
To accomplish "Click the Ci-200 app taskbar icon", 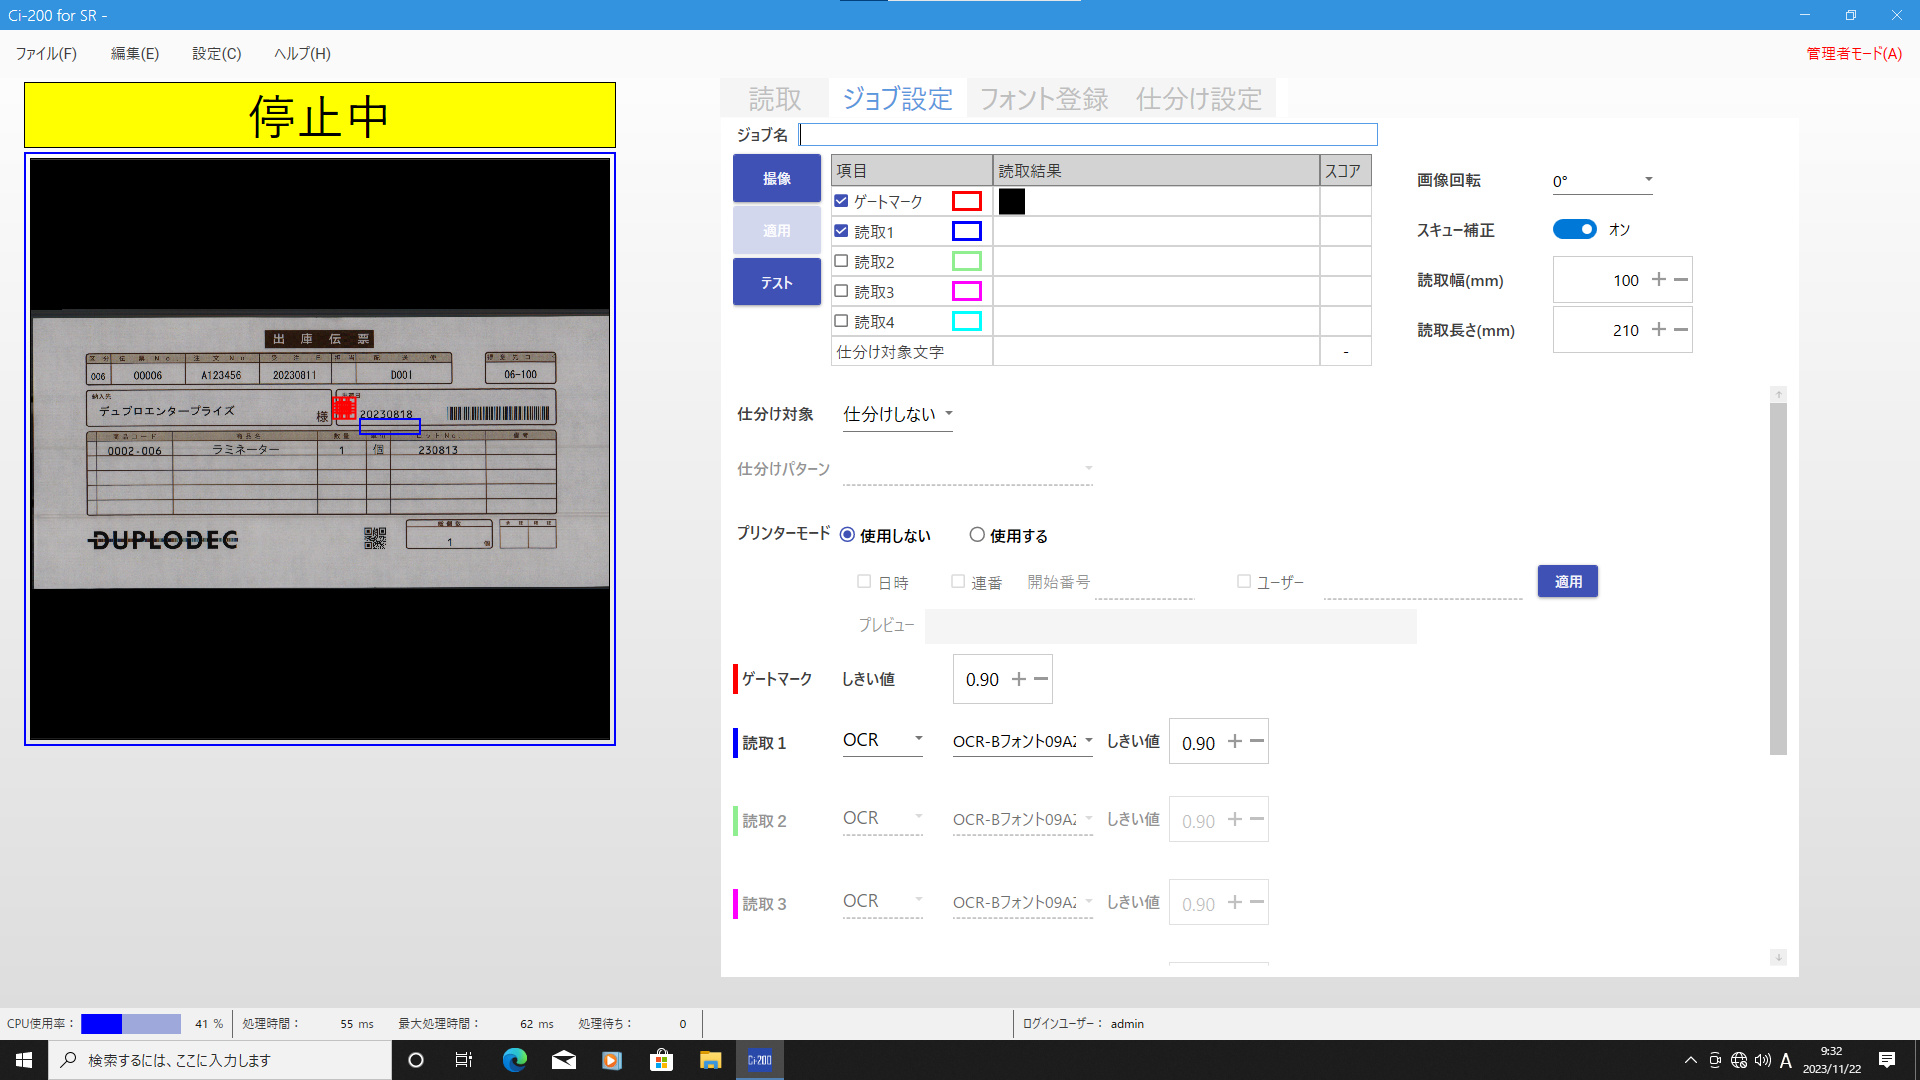I will (759, 1060).
